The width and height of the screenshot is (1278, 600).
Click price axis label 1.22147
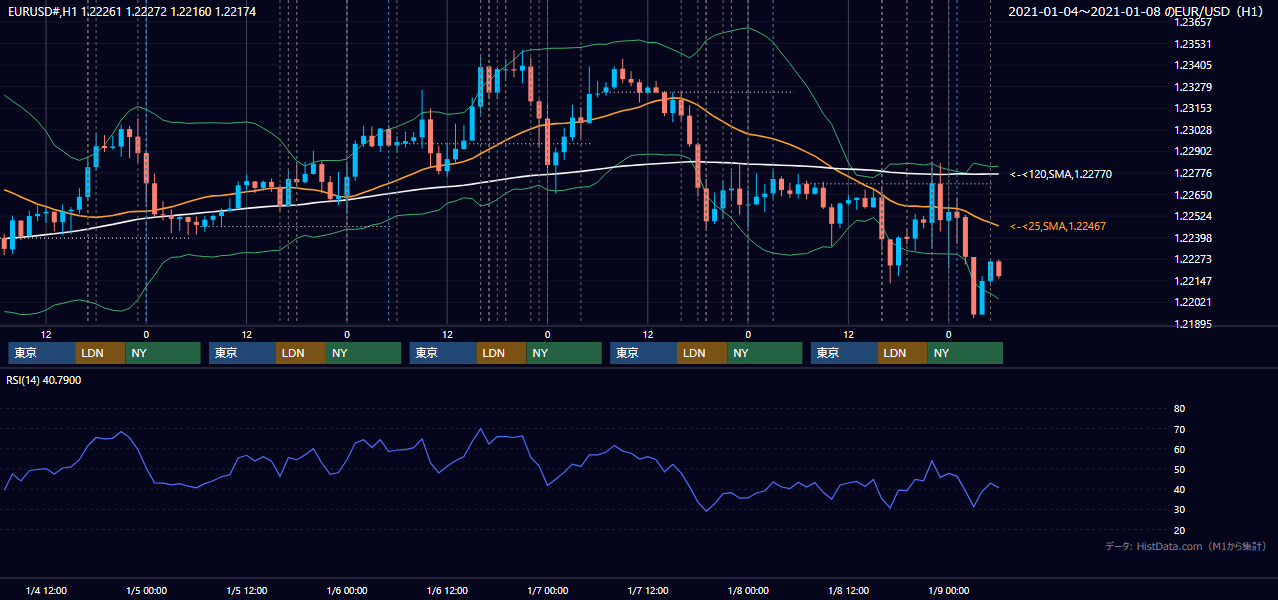point(1193,281)
